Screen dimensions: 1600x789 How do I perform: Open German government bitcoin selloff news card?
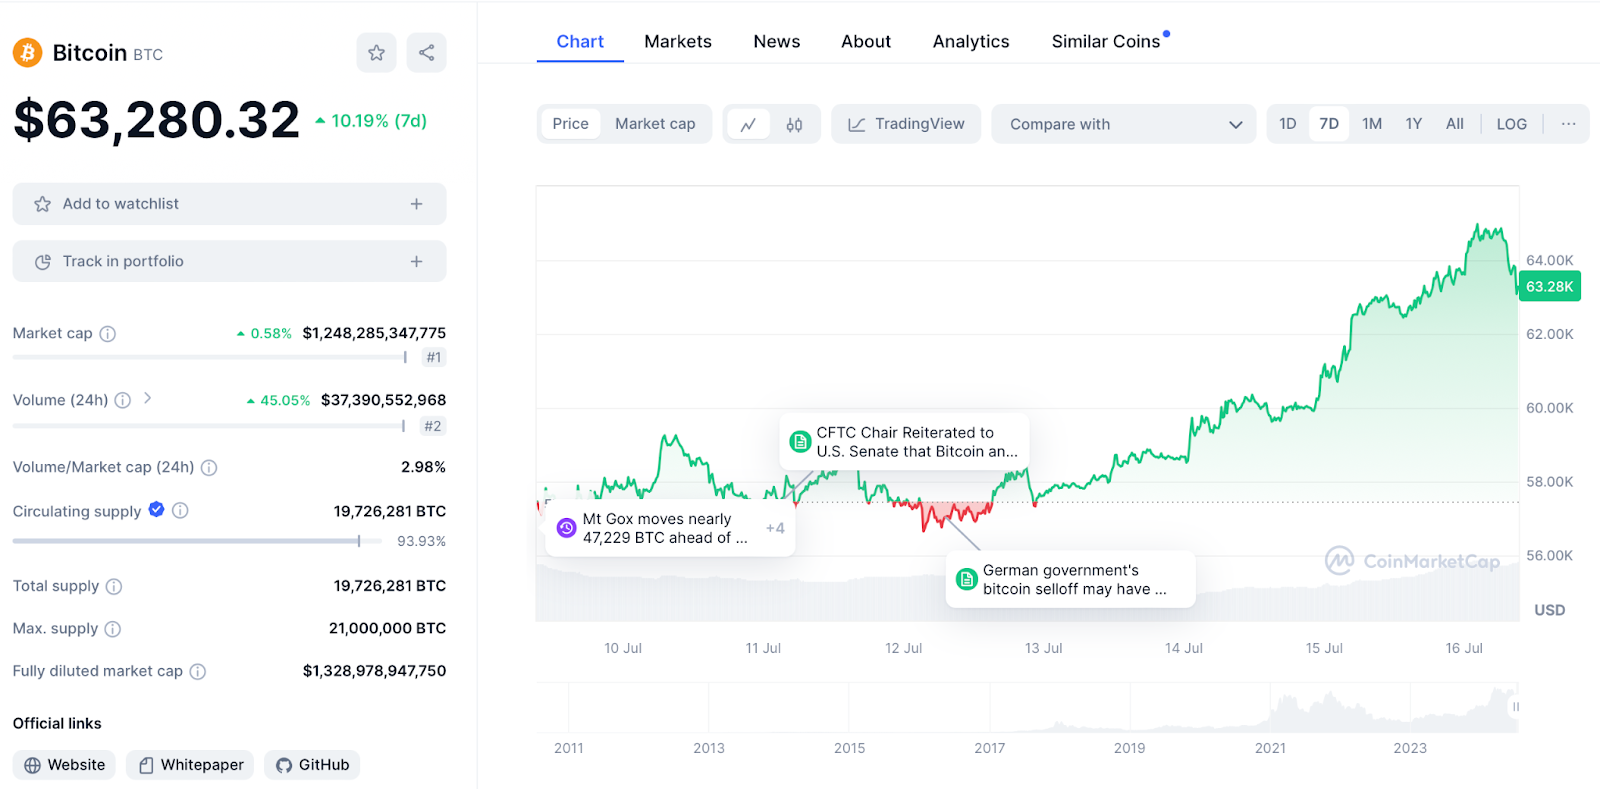(1070, 579)
